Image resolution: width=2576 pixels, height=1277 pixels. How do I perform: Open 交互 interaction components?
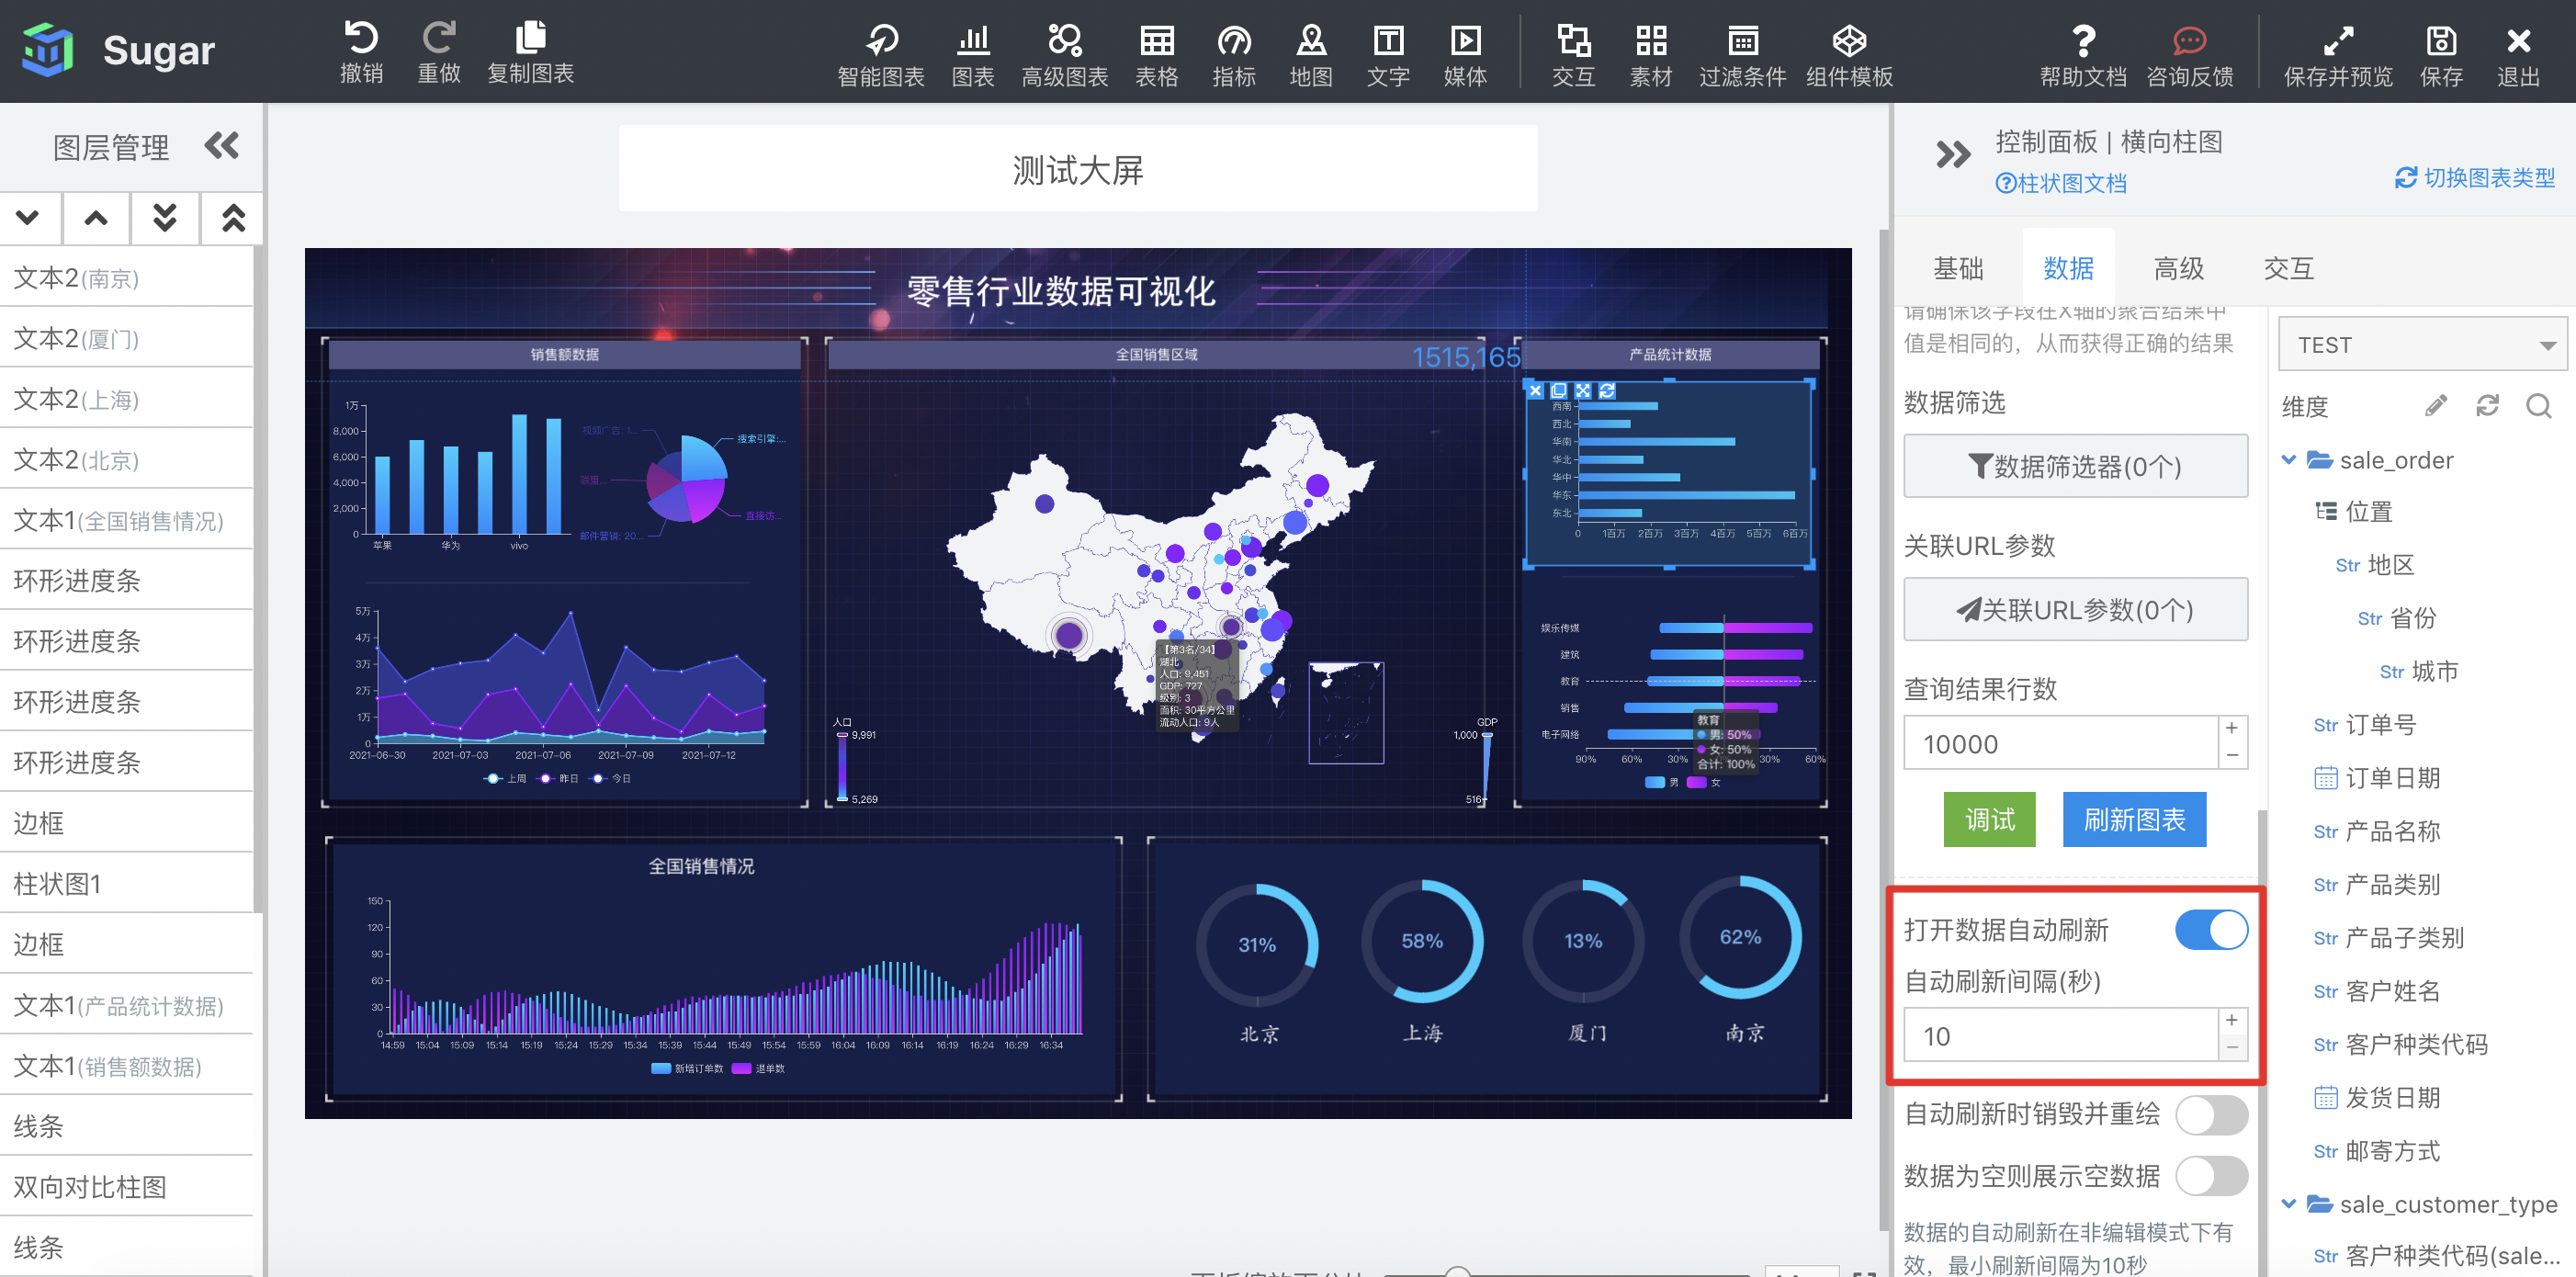1573,55
